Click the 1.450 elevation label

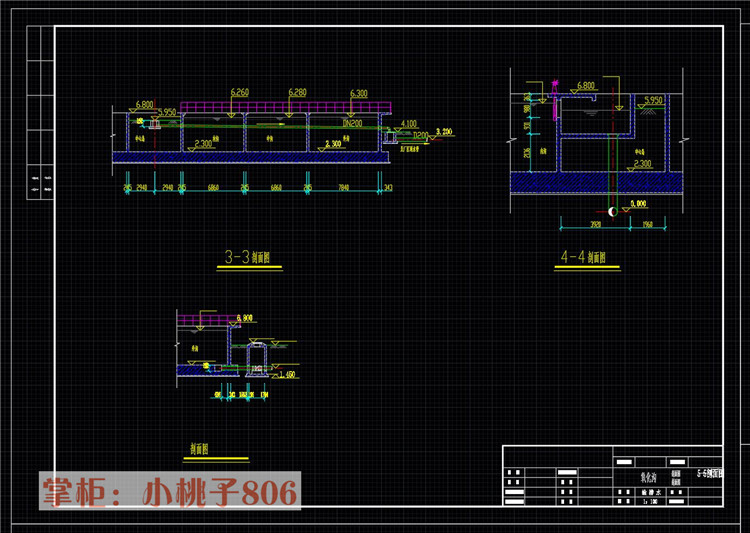(287, 374)
